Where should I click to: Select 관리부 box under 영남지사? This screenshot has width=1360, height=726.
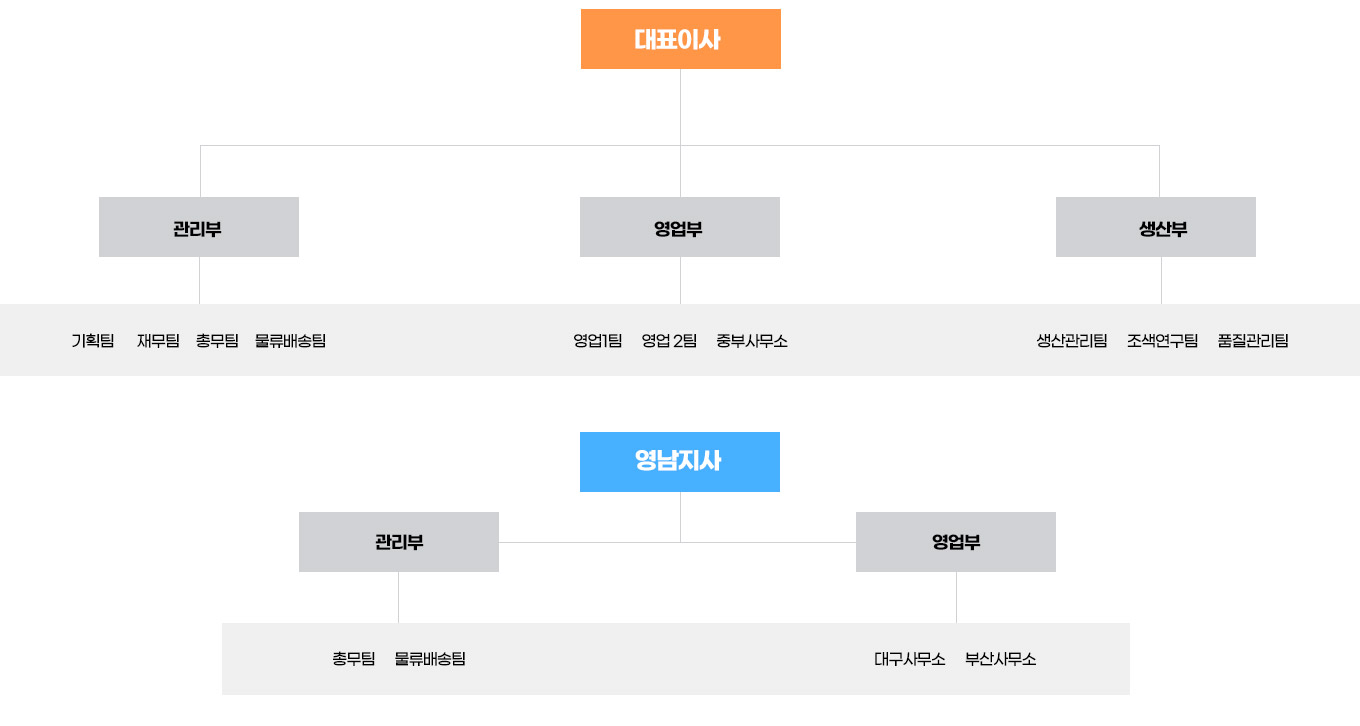399,542
